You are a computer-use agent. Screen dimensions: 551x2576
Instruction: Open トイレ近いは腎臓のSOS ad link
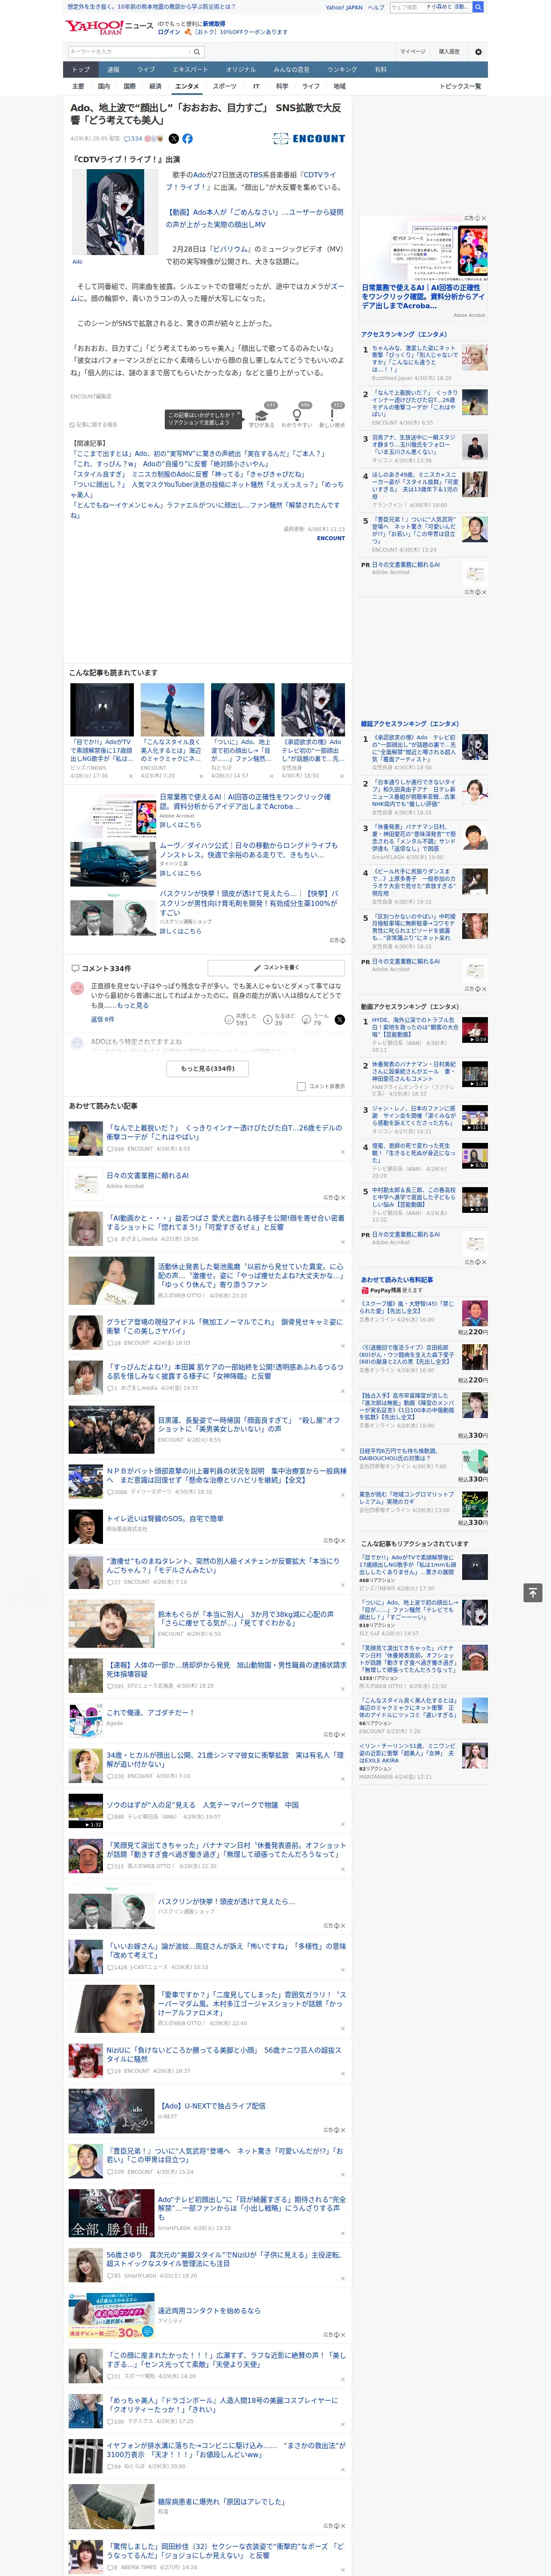pos(165,1518)
